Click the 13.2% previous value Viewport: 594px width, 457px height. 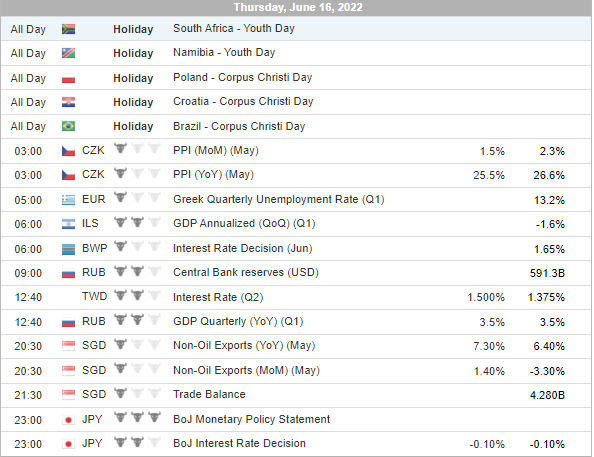549,200
